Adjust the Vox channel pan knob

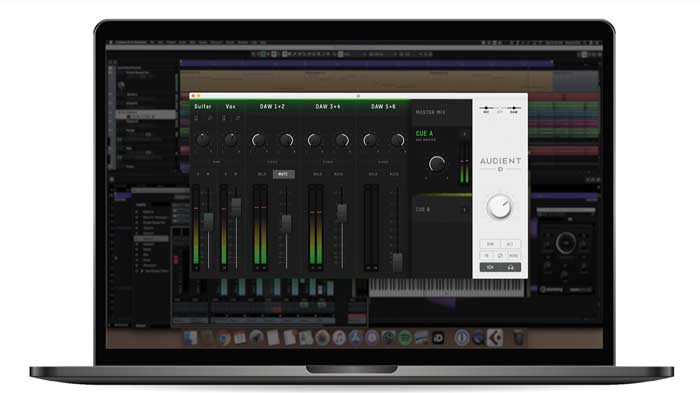tap(231, 140)
